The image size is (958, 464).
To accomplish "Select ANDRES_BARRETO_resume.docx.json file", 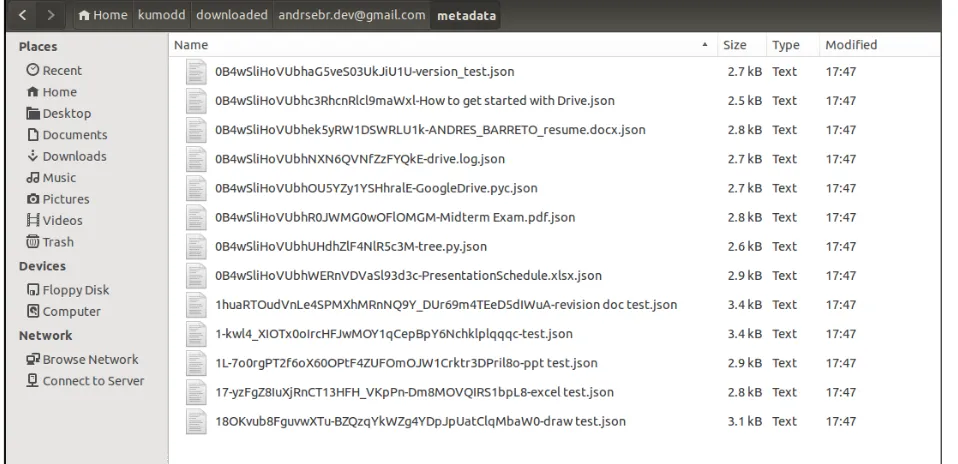I will (430, 130).
